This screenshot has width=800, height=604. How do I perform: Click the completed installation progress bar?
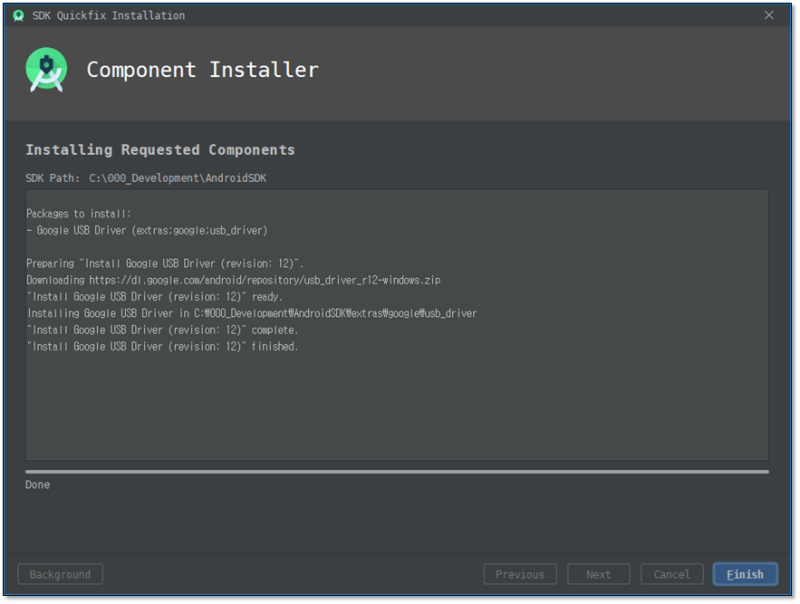(x=397, y=472)
